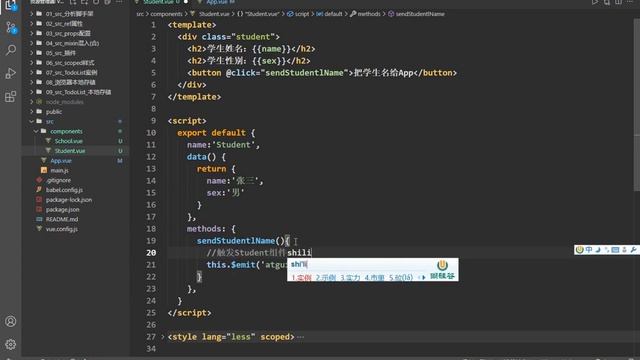Click the wrench icon beside methods breadcrumb
Image resolution: width=640 pixels, height=360 pixels.
tap(353, 14)
